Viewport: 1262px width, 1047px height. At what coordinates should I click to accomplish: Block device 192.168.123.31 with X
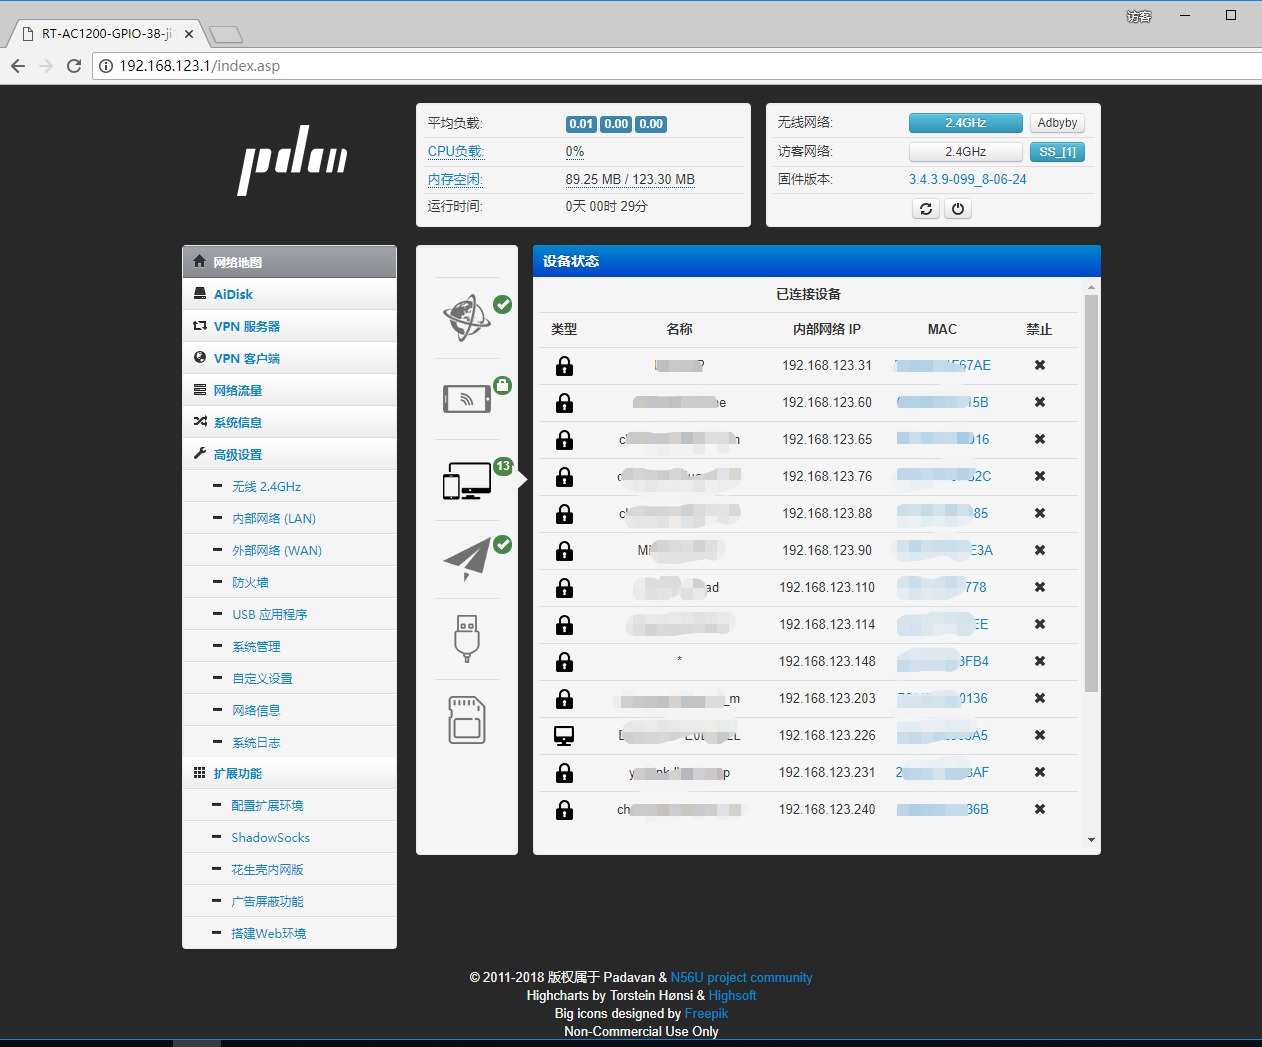coord(1040,365)
